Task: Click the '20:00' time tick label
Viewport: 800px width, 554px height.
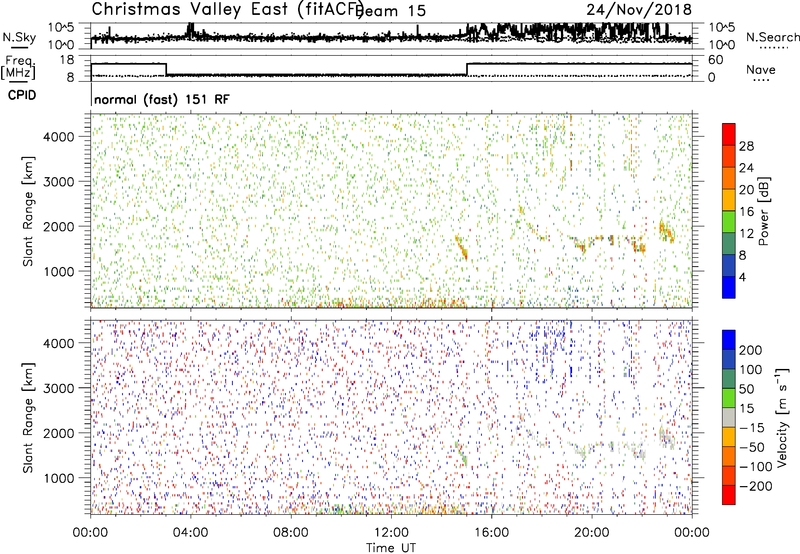Action: pyautogui.click(x=591, y=533)
